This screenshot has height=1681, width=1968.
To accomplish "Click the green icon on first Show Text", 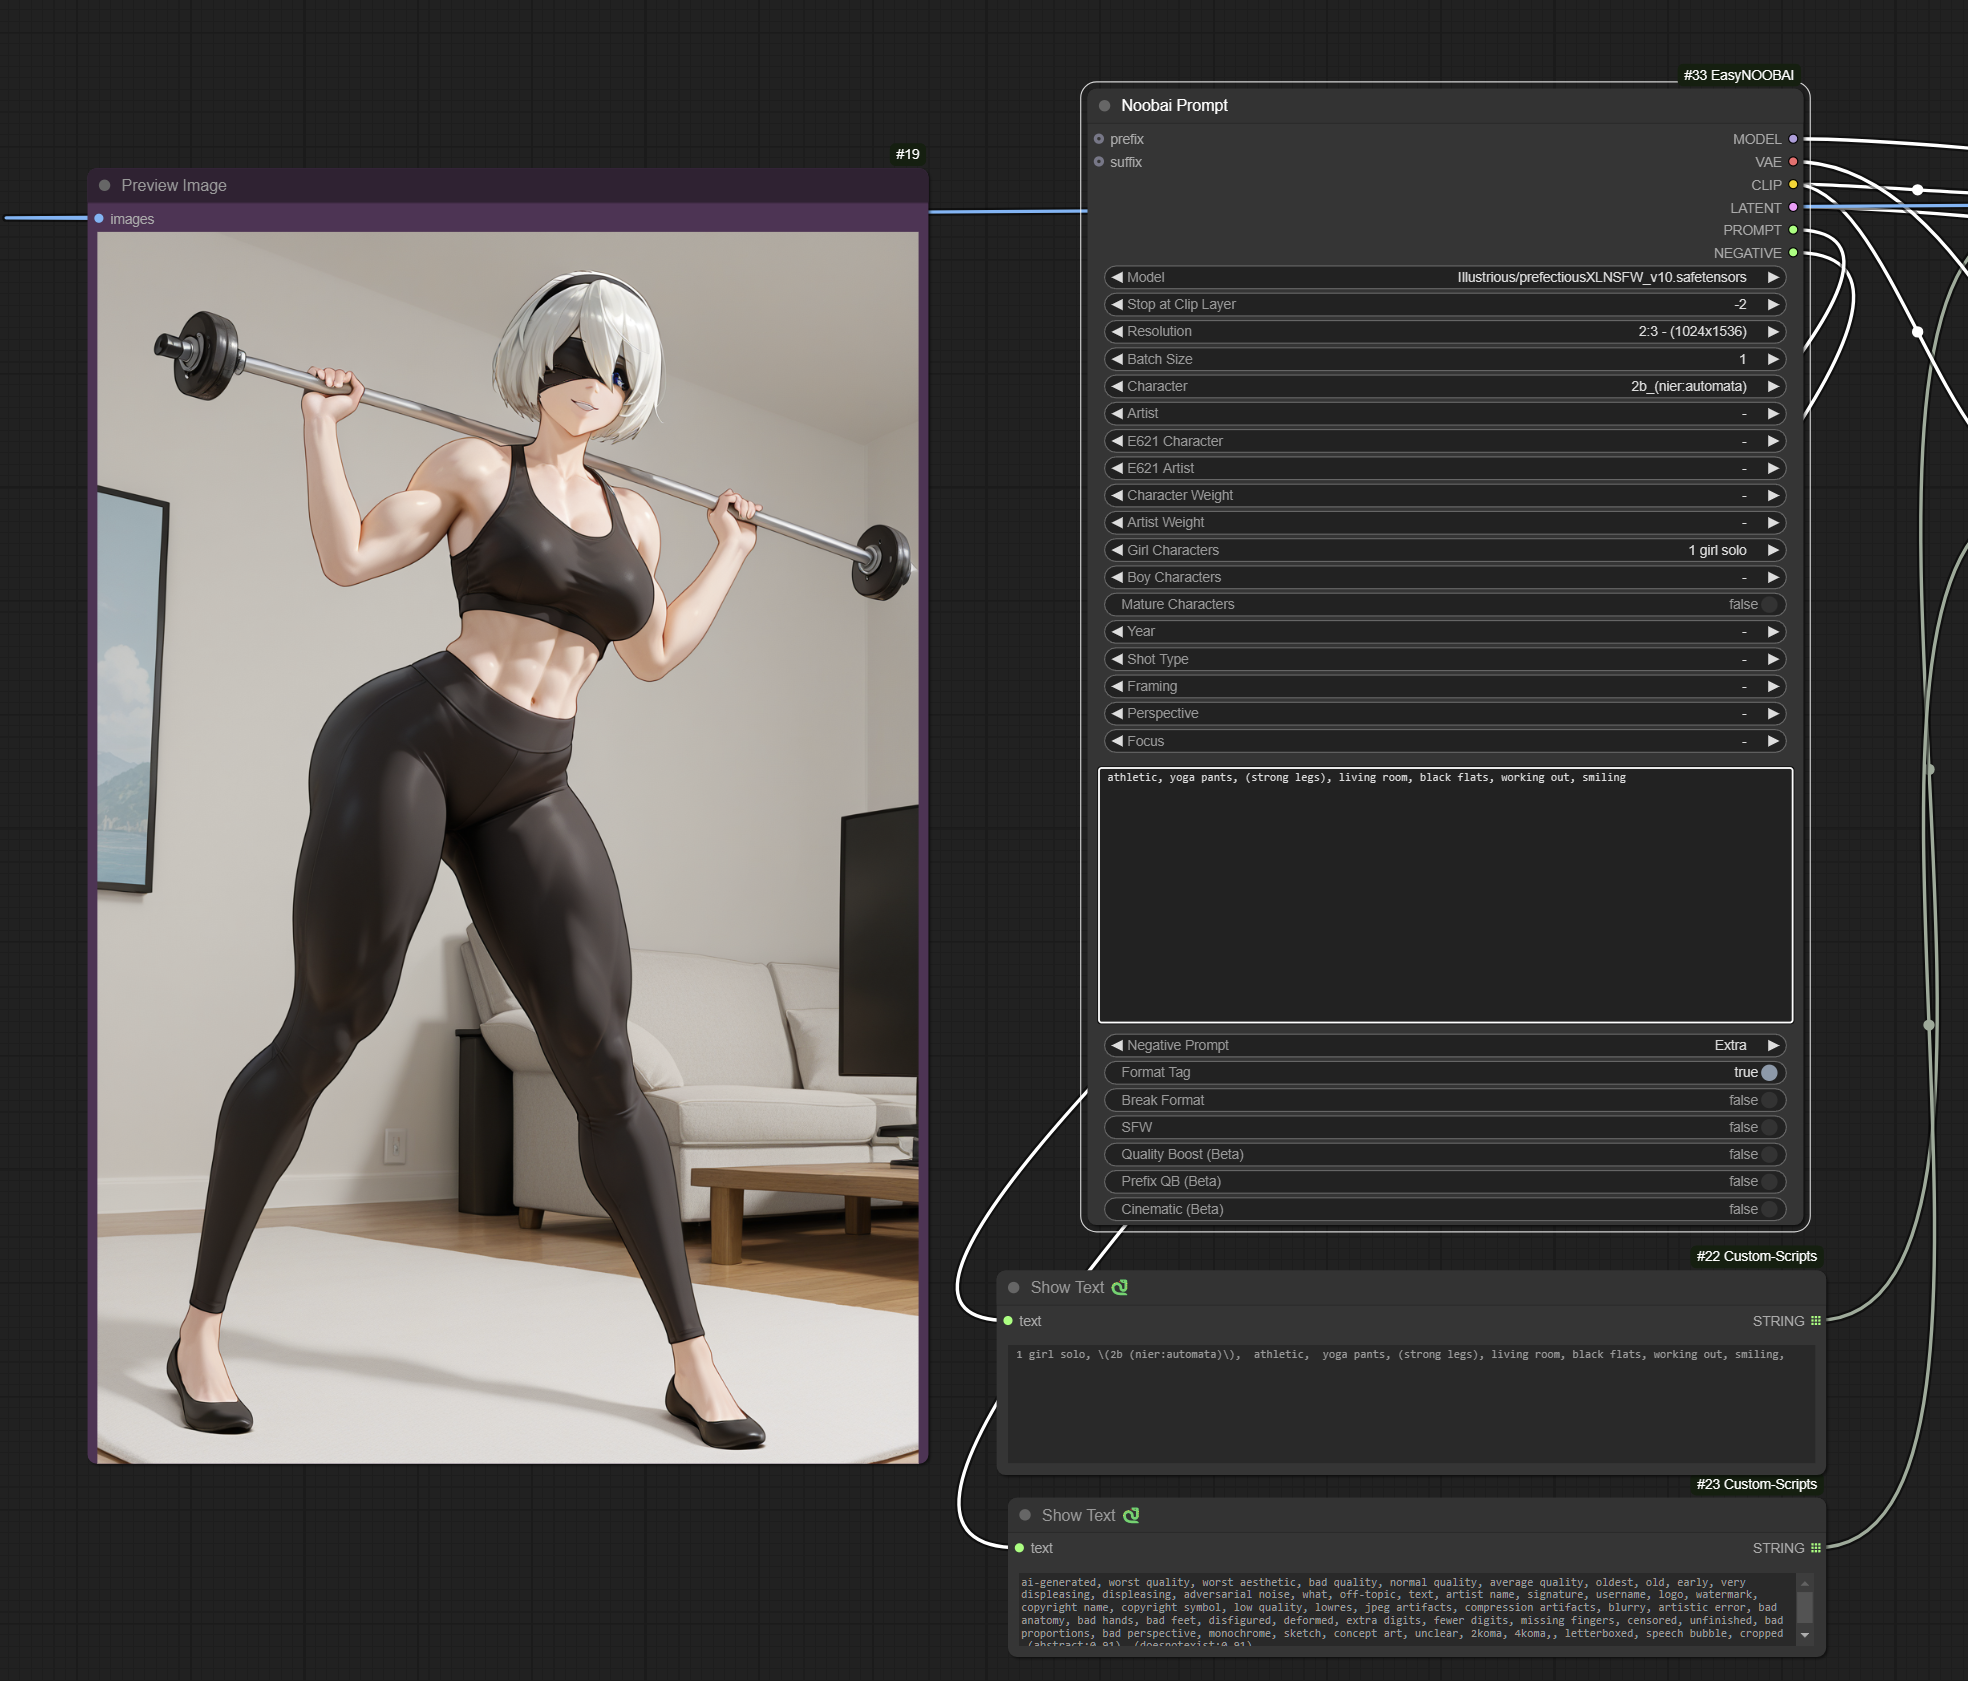I will pos(1120,1288).
